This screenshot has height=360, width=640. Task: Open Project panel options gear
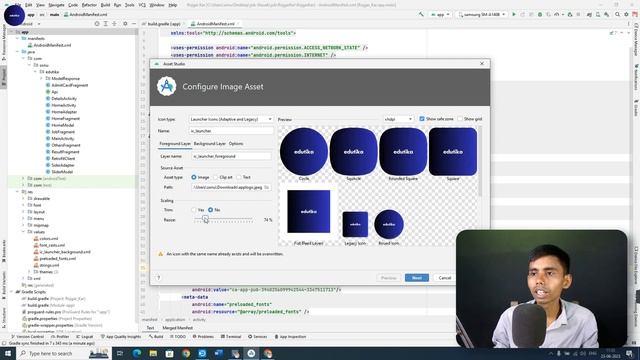(125, 24)
